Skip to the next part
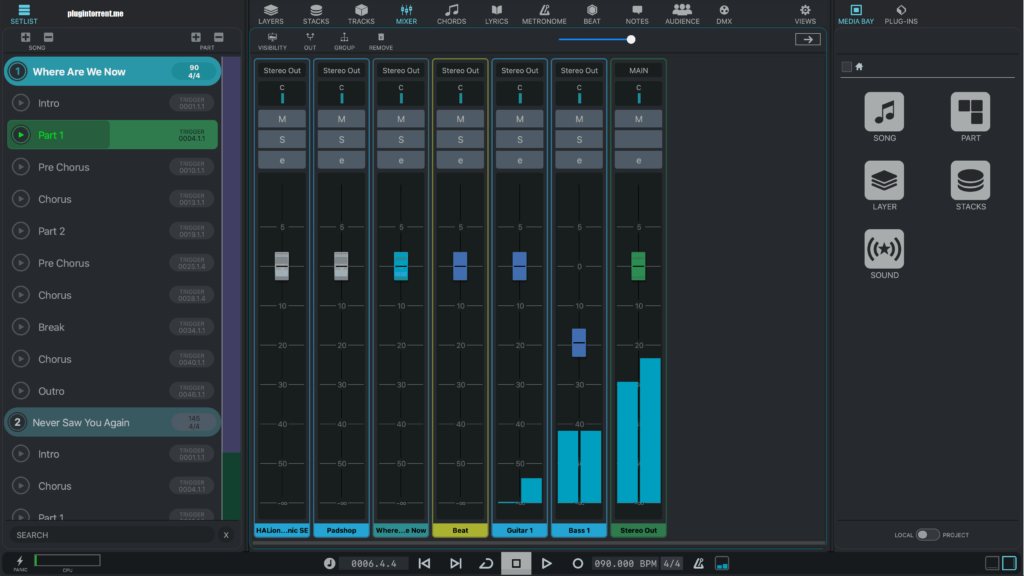The image size is (1024, 576). (456, 563)
